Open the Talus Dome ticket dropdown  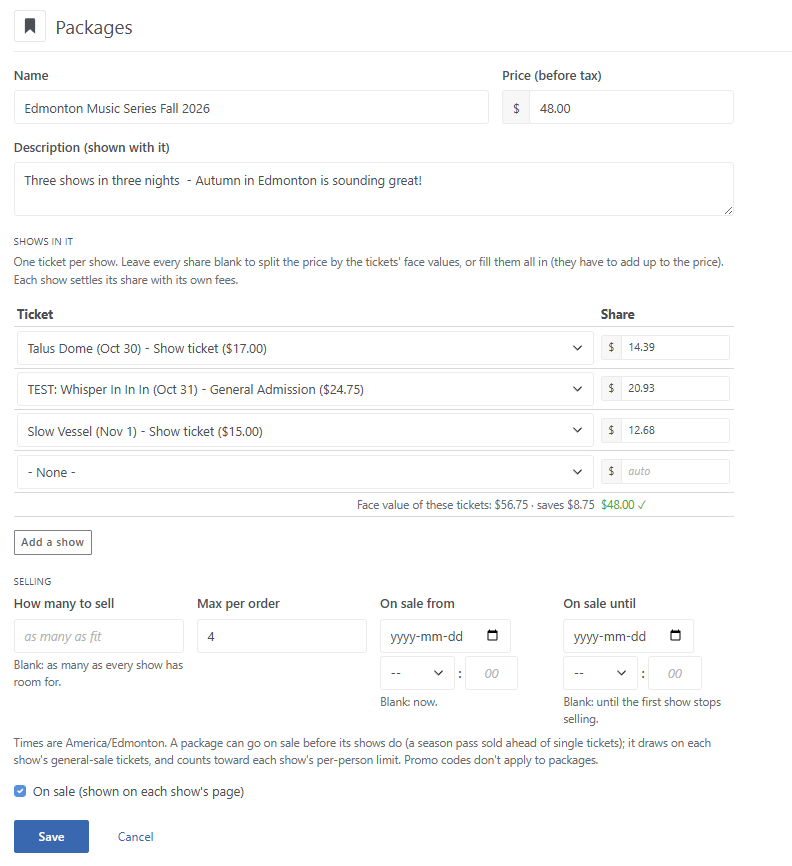[305, 348]
